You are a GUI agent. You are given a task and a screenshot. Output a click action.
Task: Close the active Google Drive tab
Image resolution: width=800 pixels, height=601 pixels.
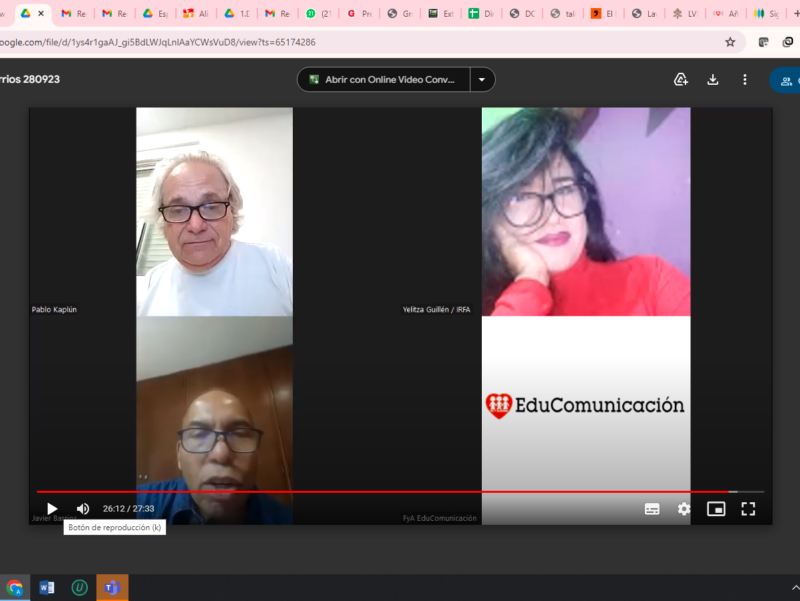tap(41, 13)
